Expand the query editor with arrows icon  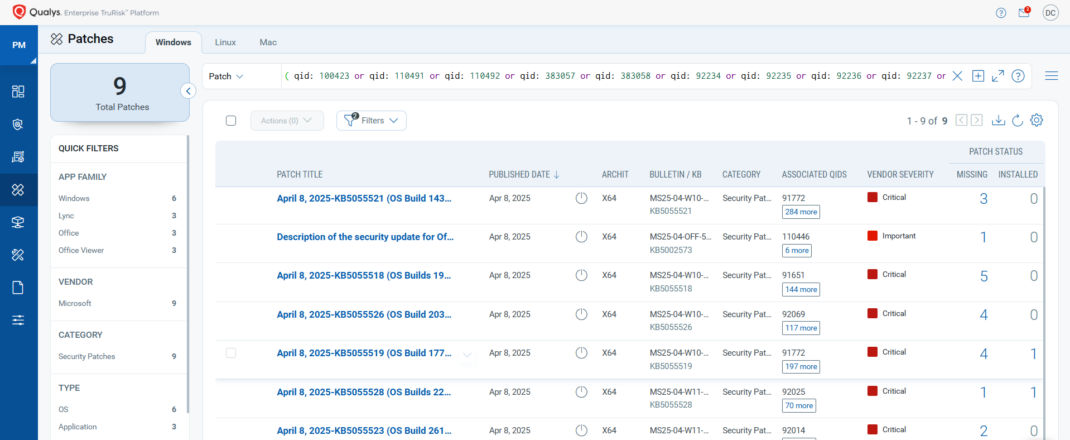coord(998,76)
